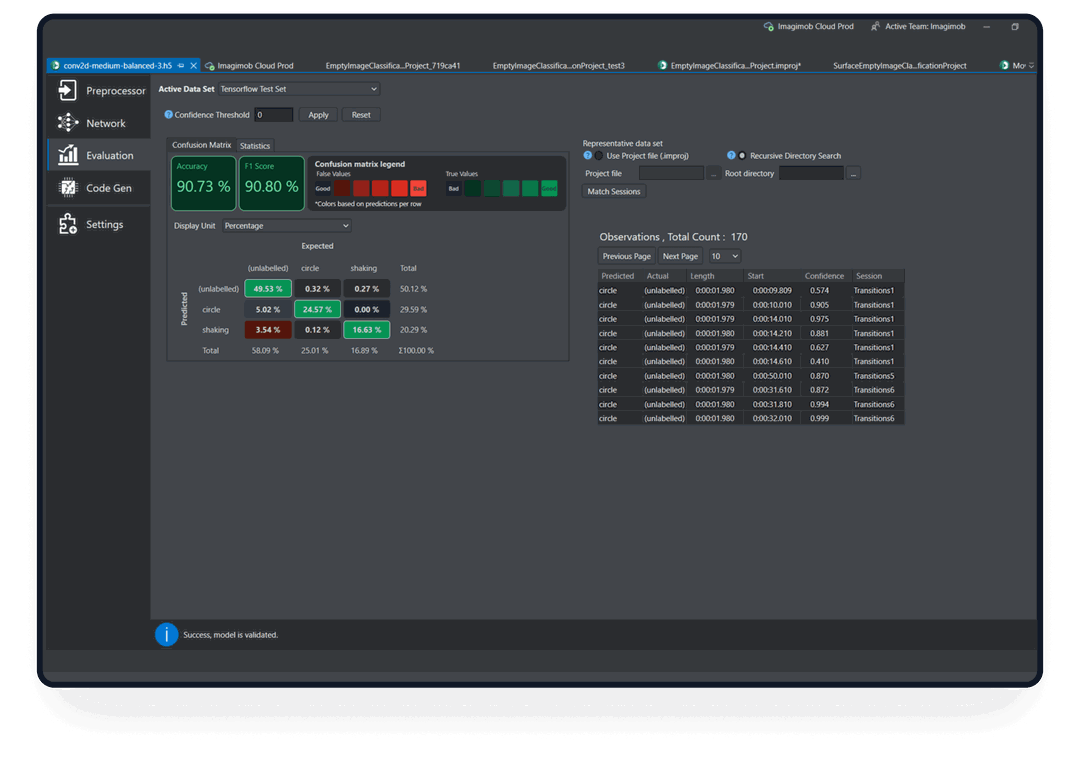Click the Active Team user icon
Screen dimensions: 1080x763
click(x=875, y=27)
